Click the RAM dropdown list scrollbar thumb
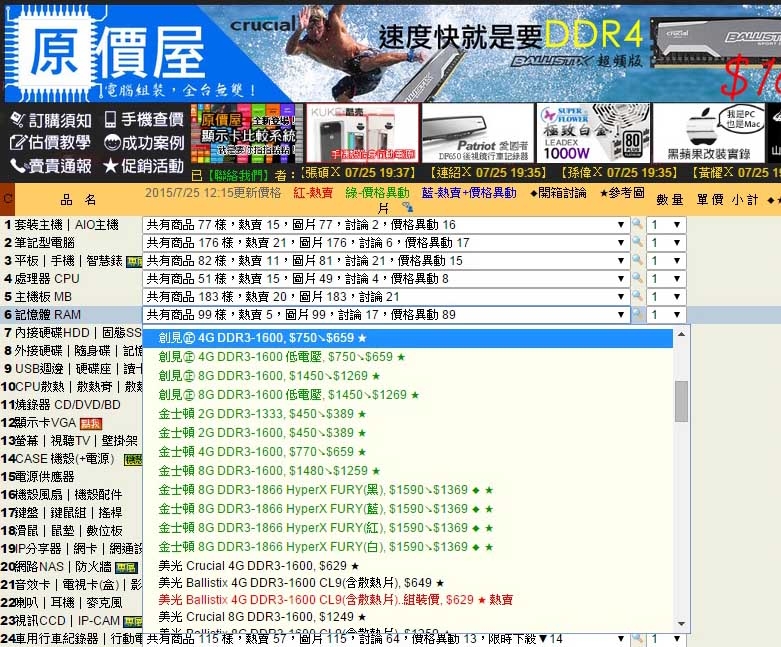Image resolution: width=781 pixels, height=647 pixels. 681,401
